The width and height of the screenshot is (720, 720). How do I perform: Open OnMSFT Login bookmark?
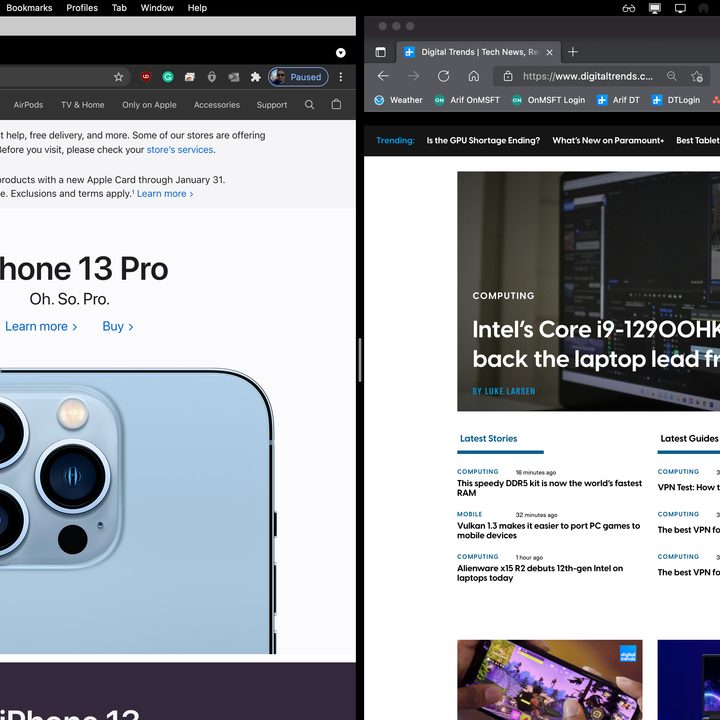coord(548,100)
